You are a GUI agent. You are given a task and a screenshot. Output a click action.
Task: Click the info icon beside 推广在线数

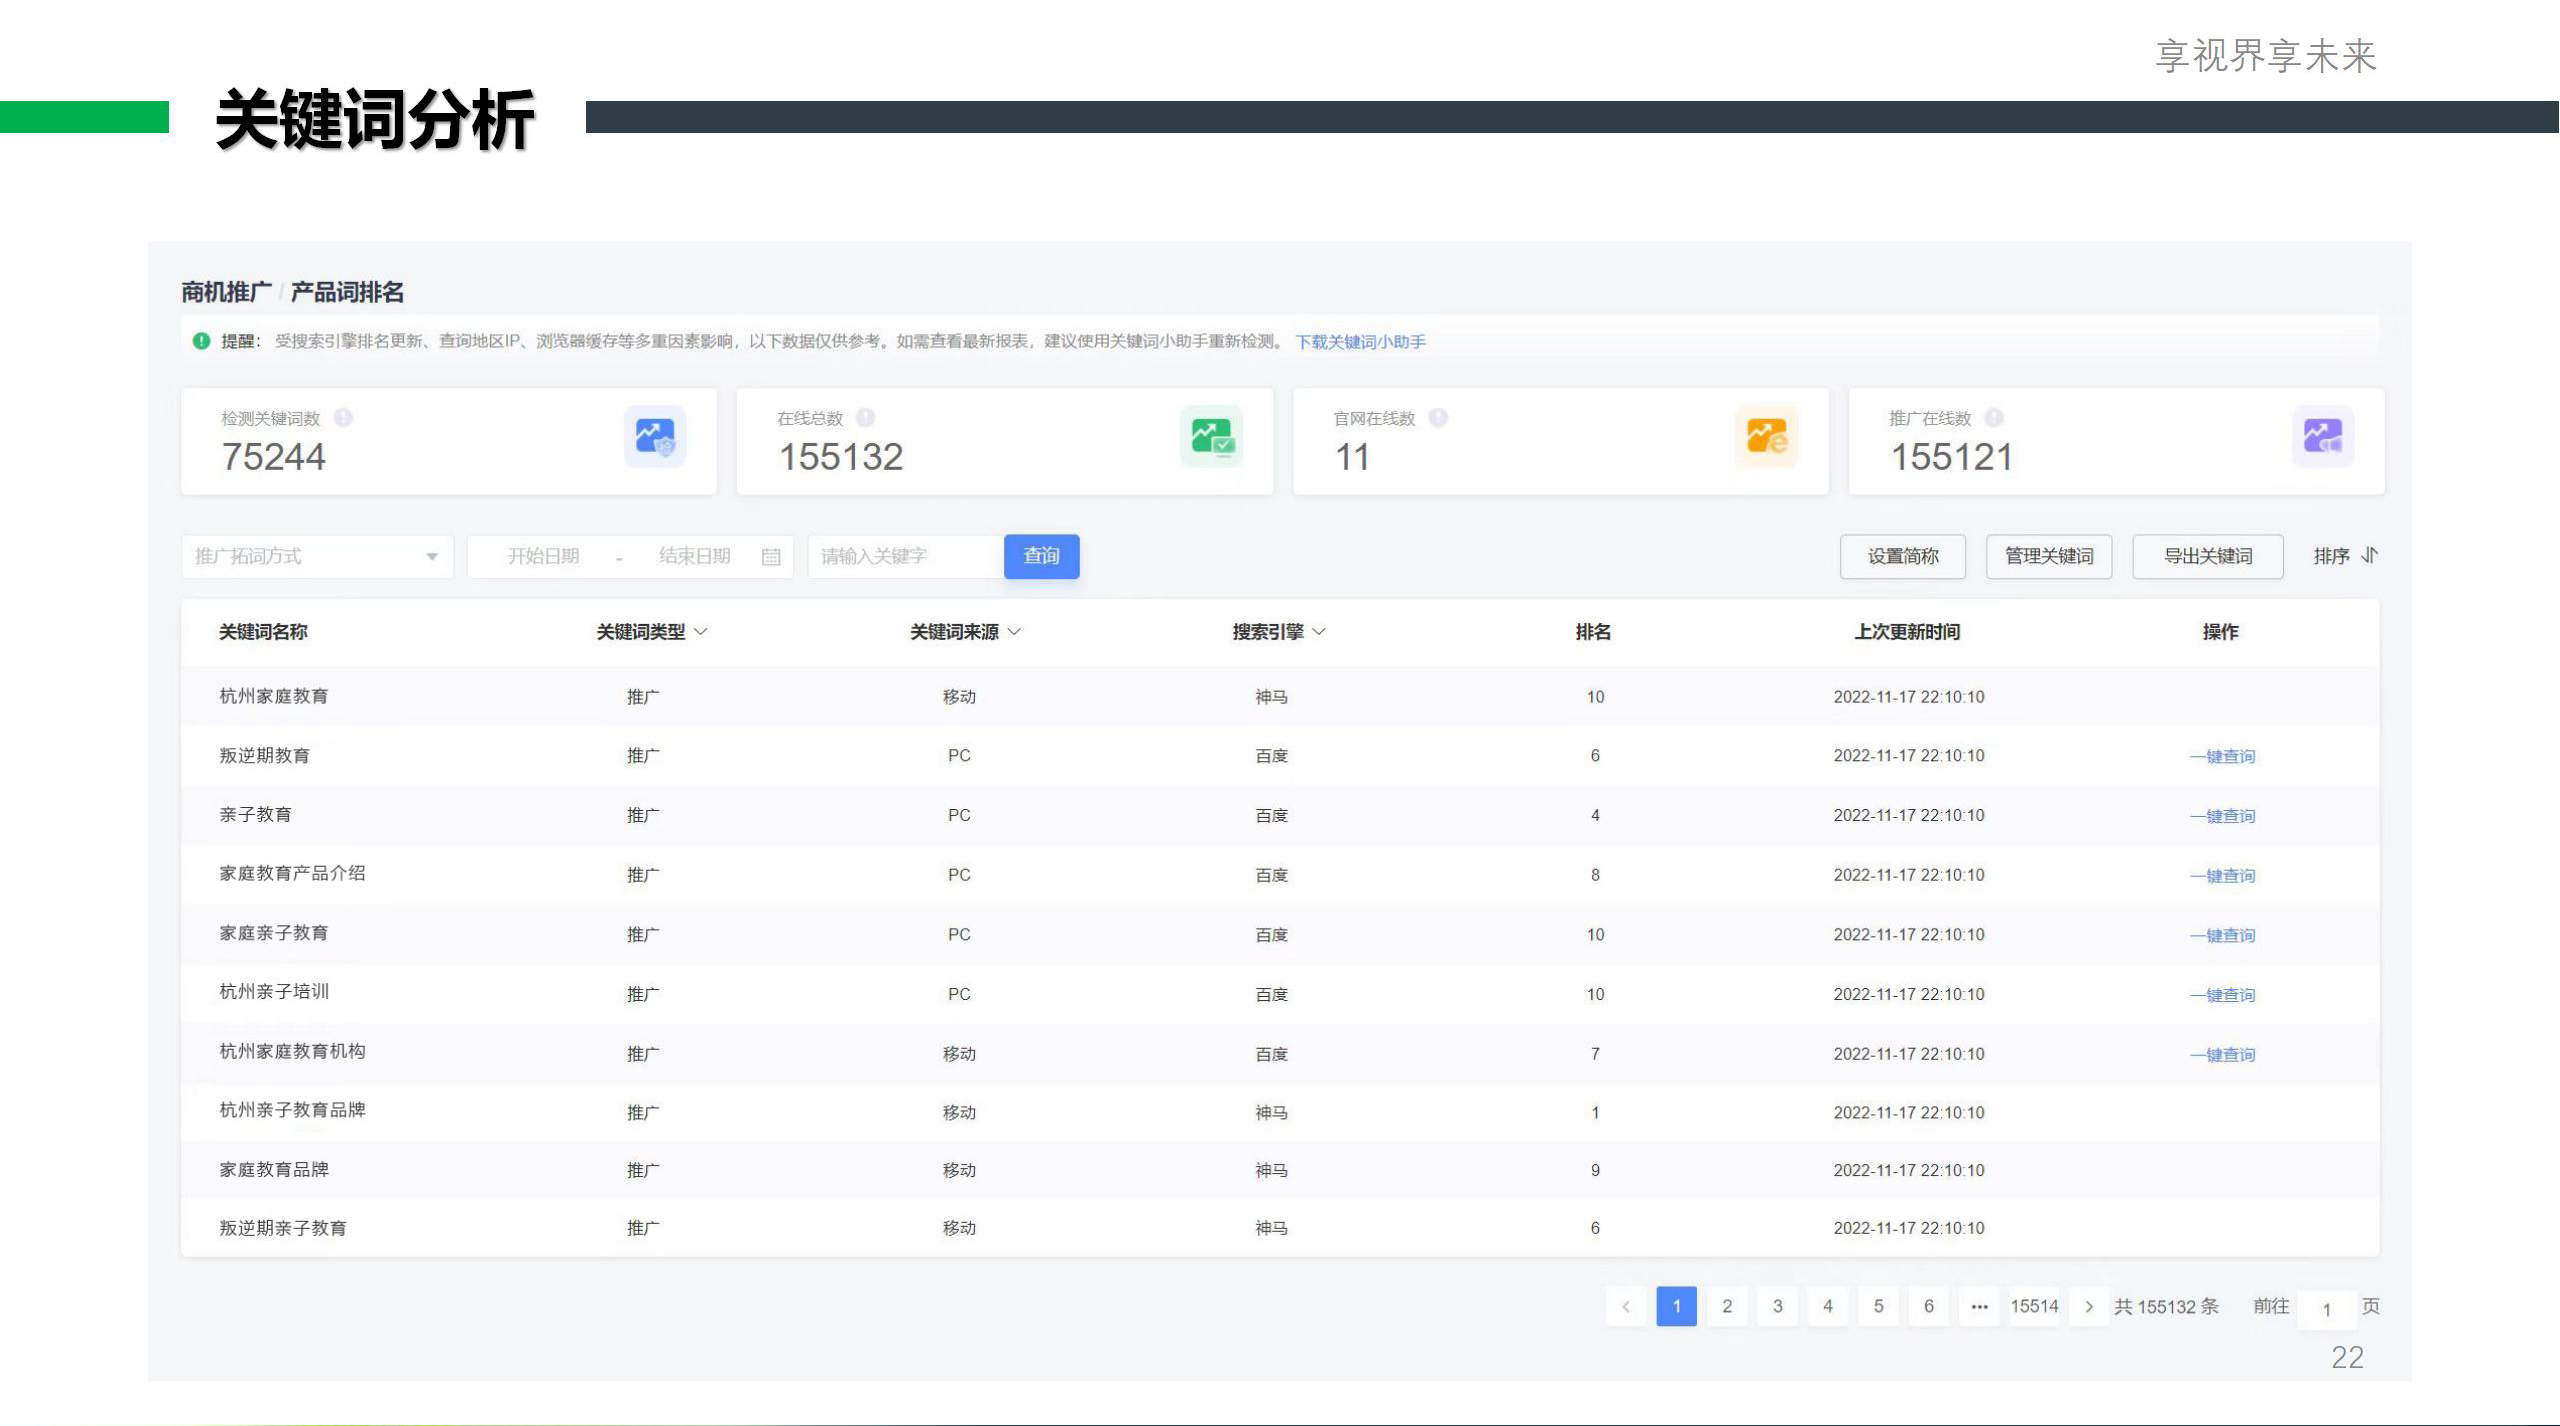tap(1994, 418)
